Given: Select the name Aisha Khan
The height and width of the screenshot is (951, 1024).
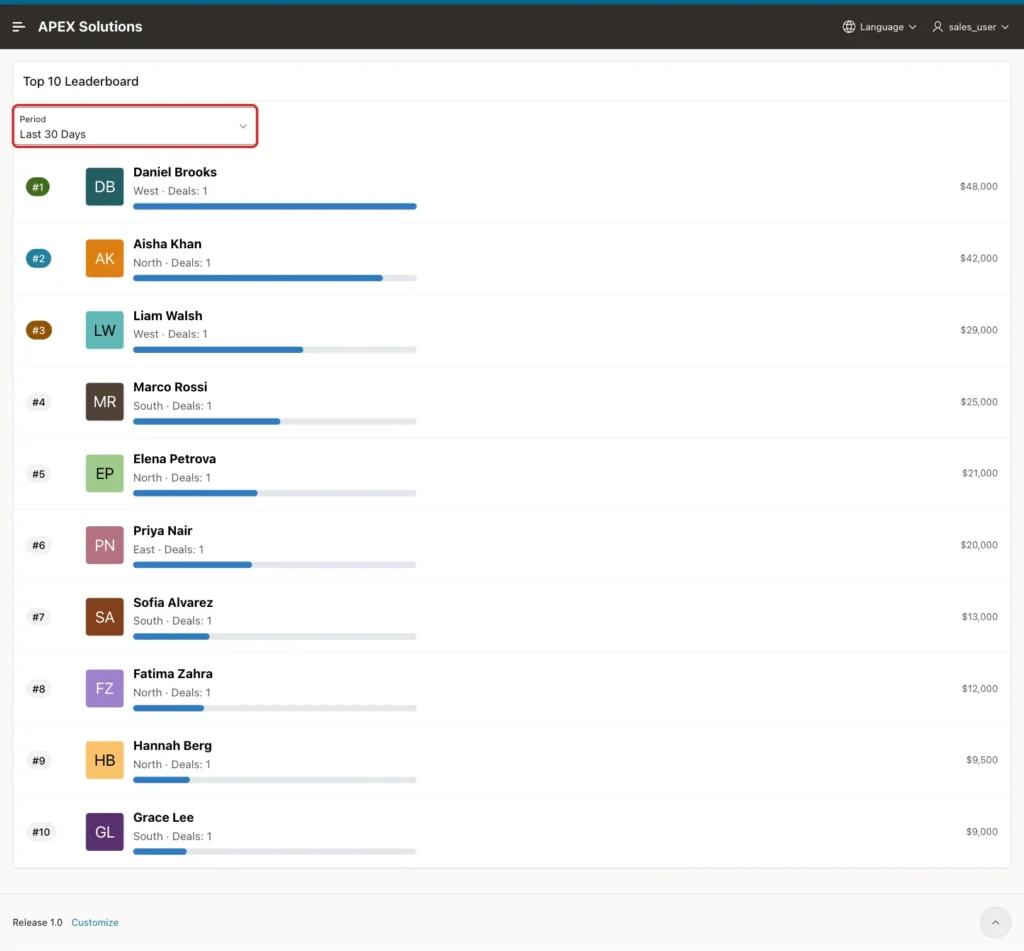Looking at the screenshot, I should click(x=167, y=244).
